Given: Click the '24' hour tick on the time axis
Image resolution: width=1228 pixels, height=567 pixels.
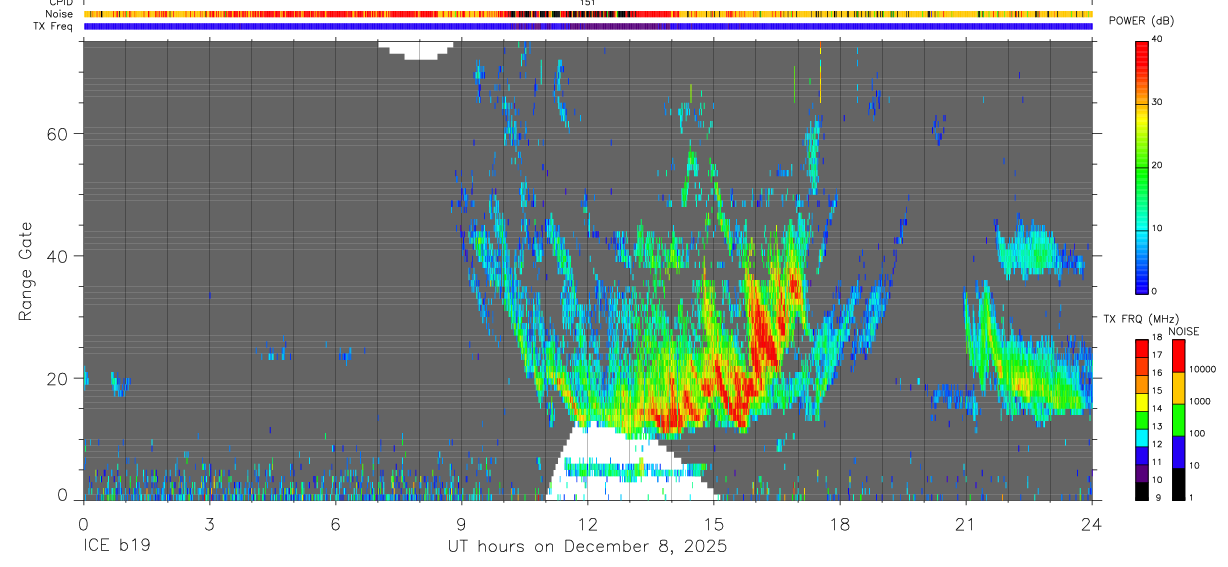Looking at the screenshot, I should coord(1091,523).
